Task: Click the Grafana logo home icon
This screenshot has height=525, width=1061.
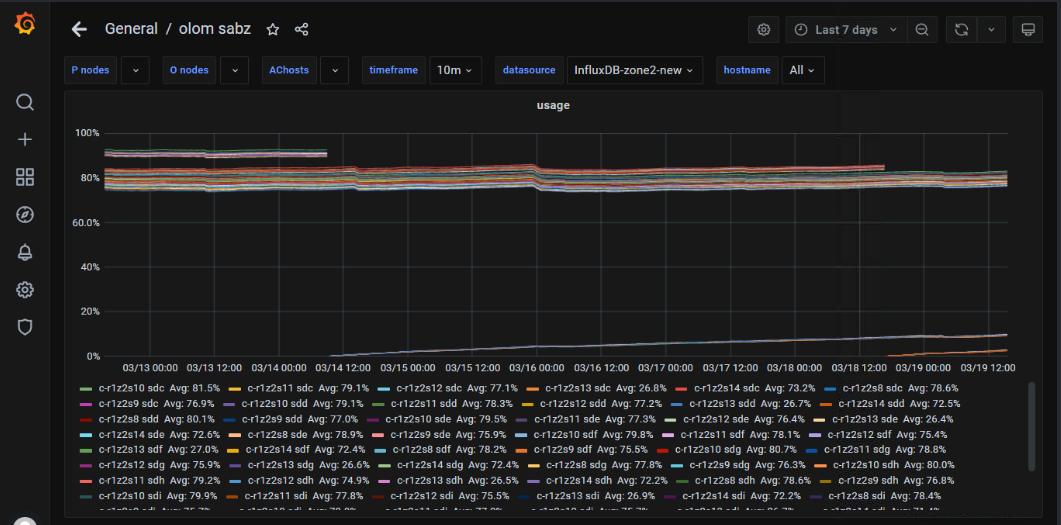Action: point(25,24)
